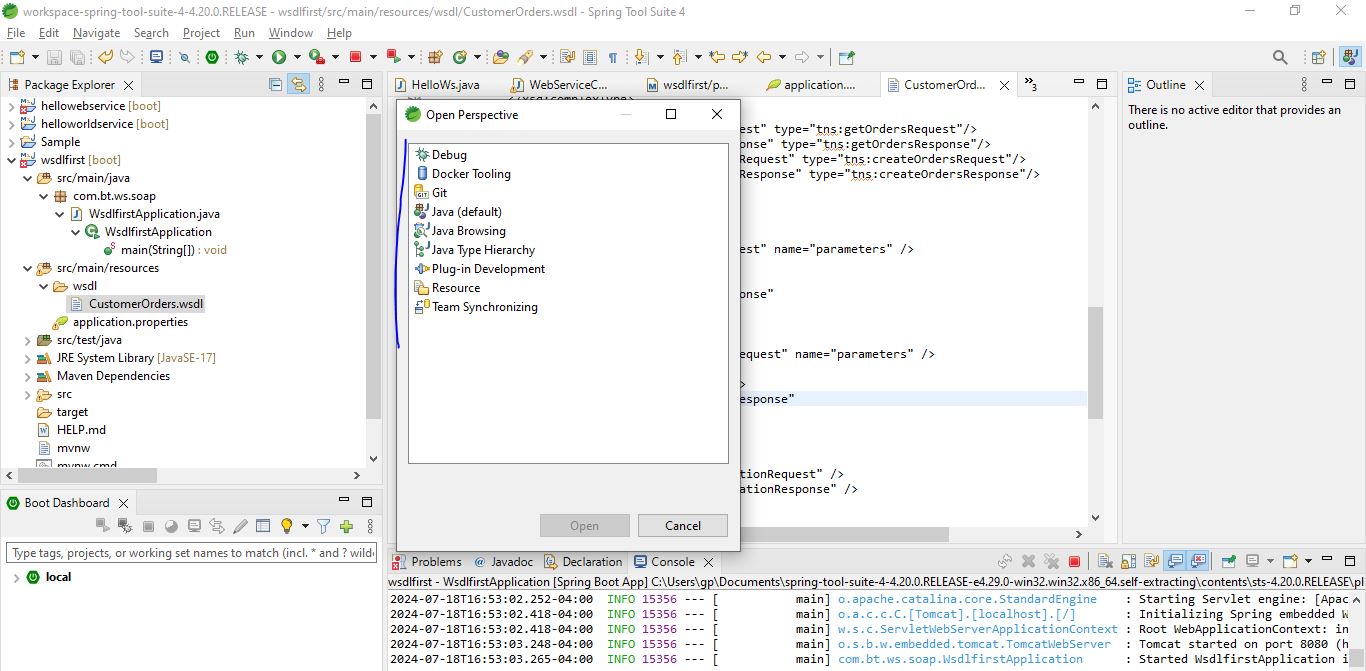
Task: Expand the local node in Boot Dashboard
Action: [16, 578]
